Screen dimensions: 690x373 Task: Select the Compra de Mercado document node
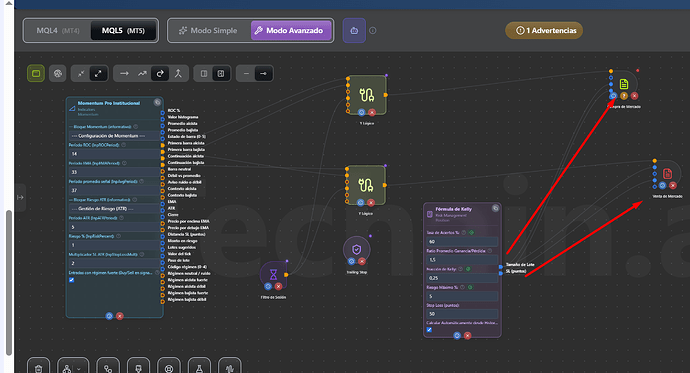coord(624,84)
